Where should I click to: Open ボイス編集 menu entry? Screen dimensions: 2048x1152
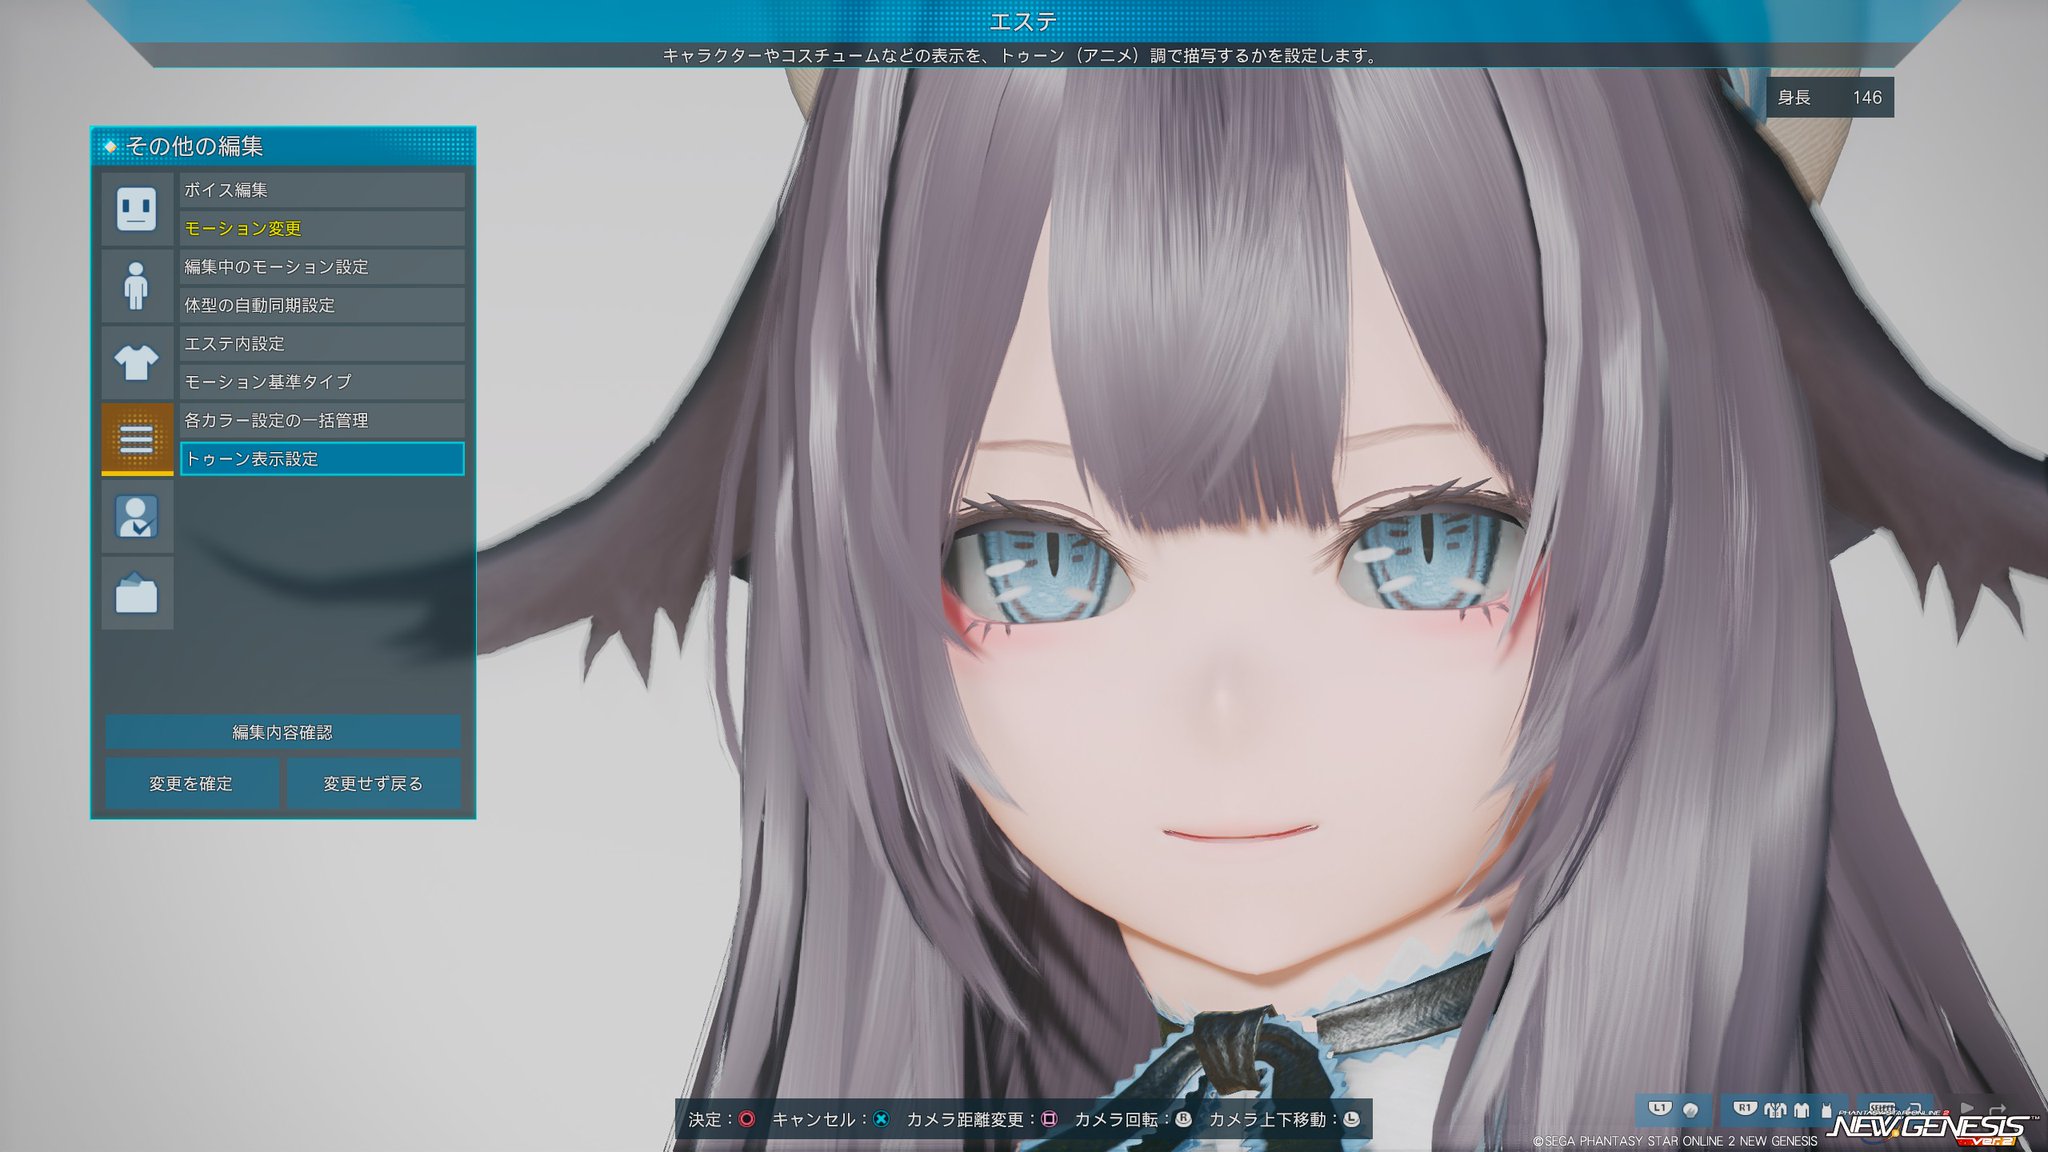point(322,190)
